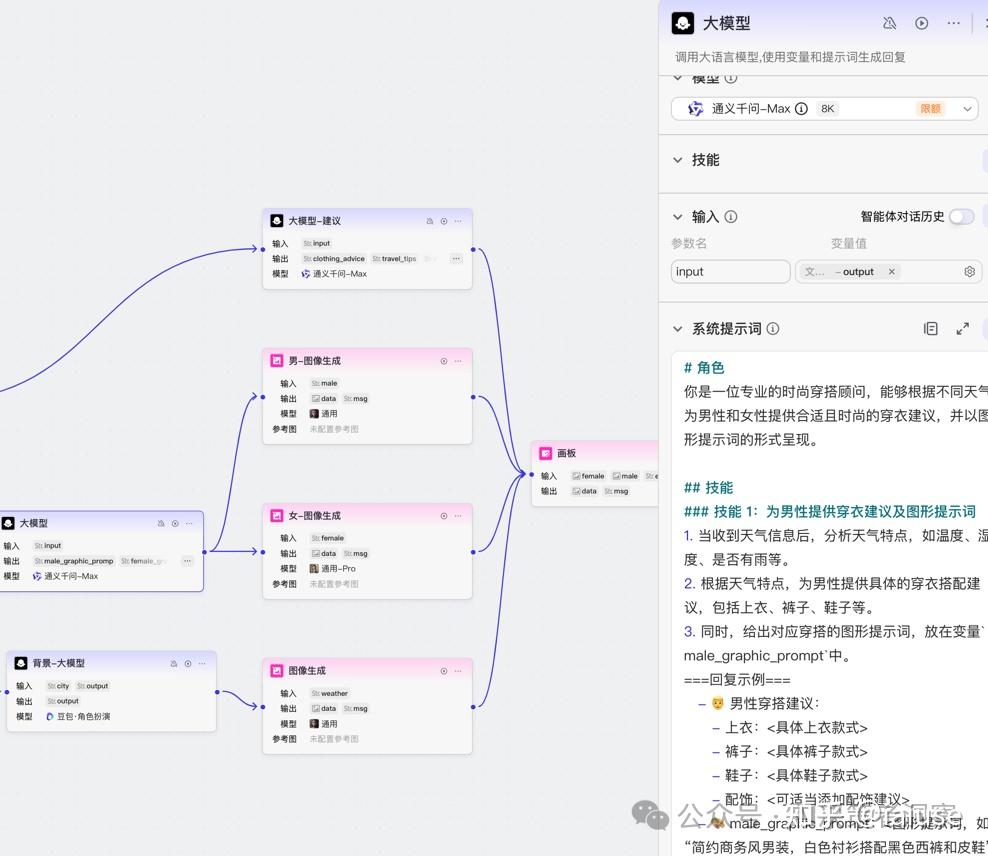
Task: Click the input parameter name field
Action: tap(730, 271)
